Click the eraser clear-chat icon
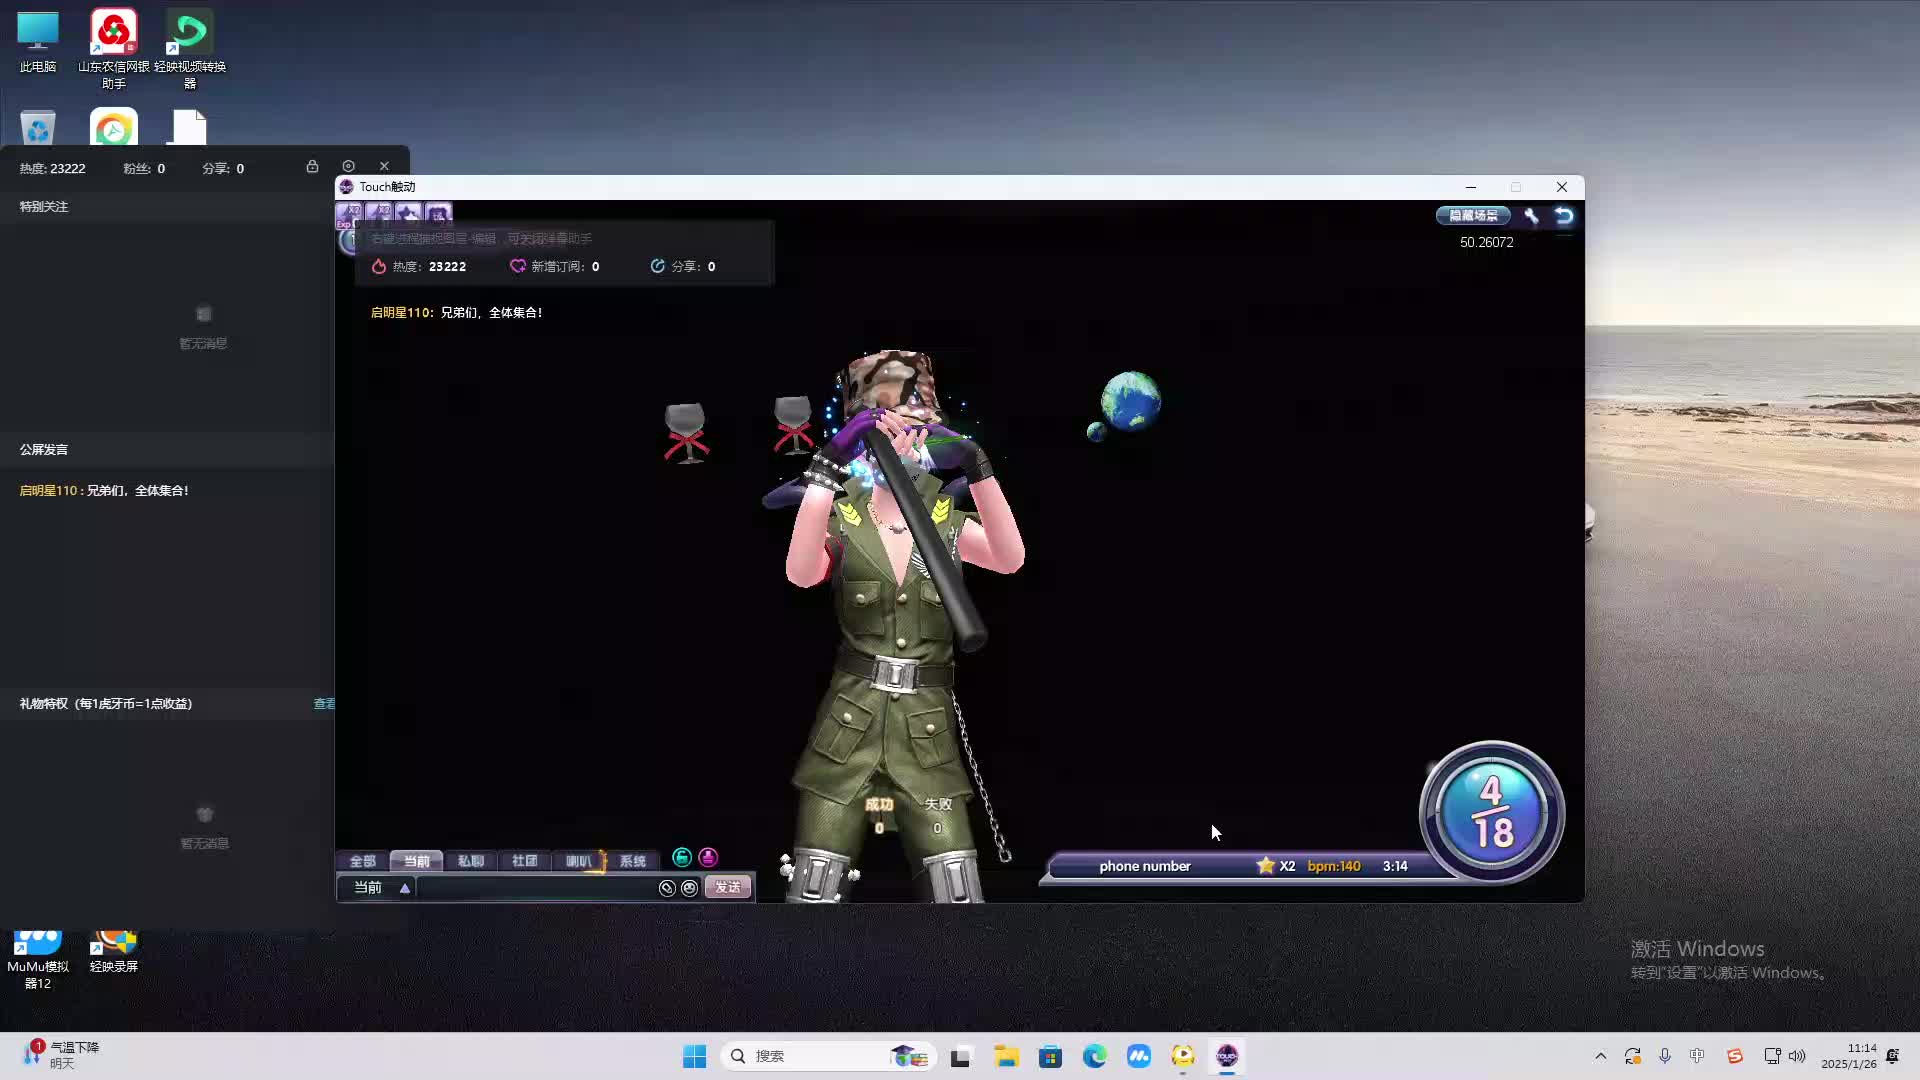Screen dimensions: 1920x1080 click(x=667, y=888)
